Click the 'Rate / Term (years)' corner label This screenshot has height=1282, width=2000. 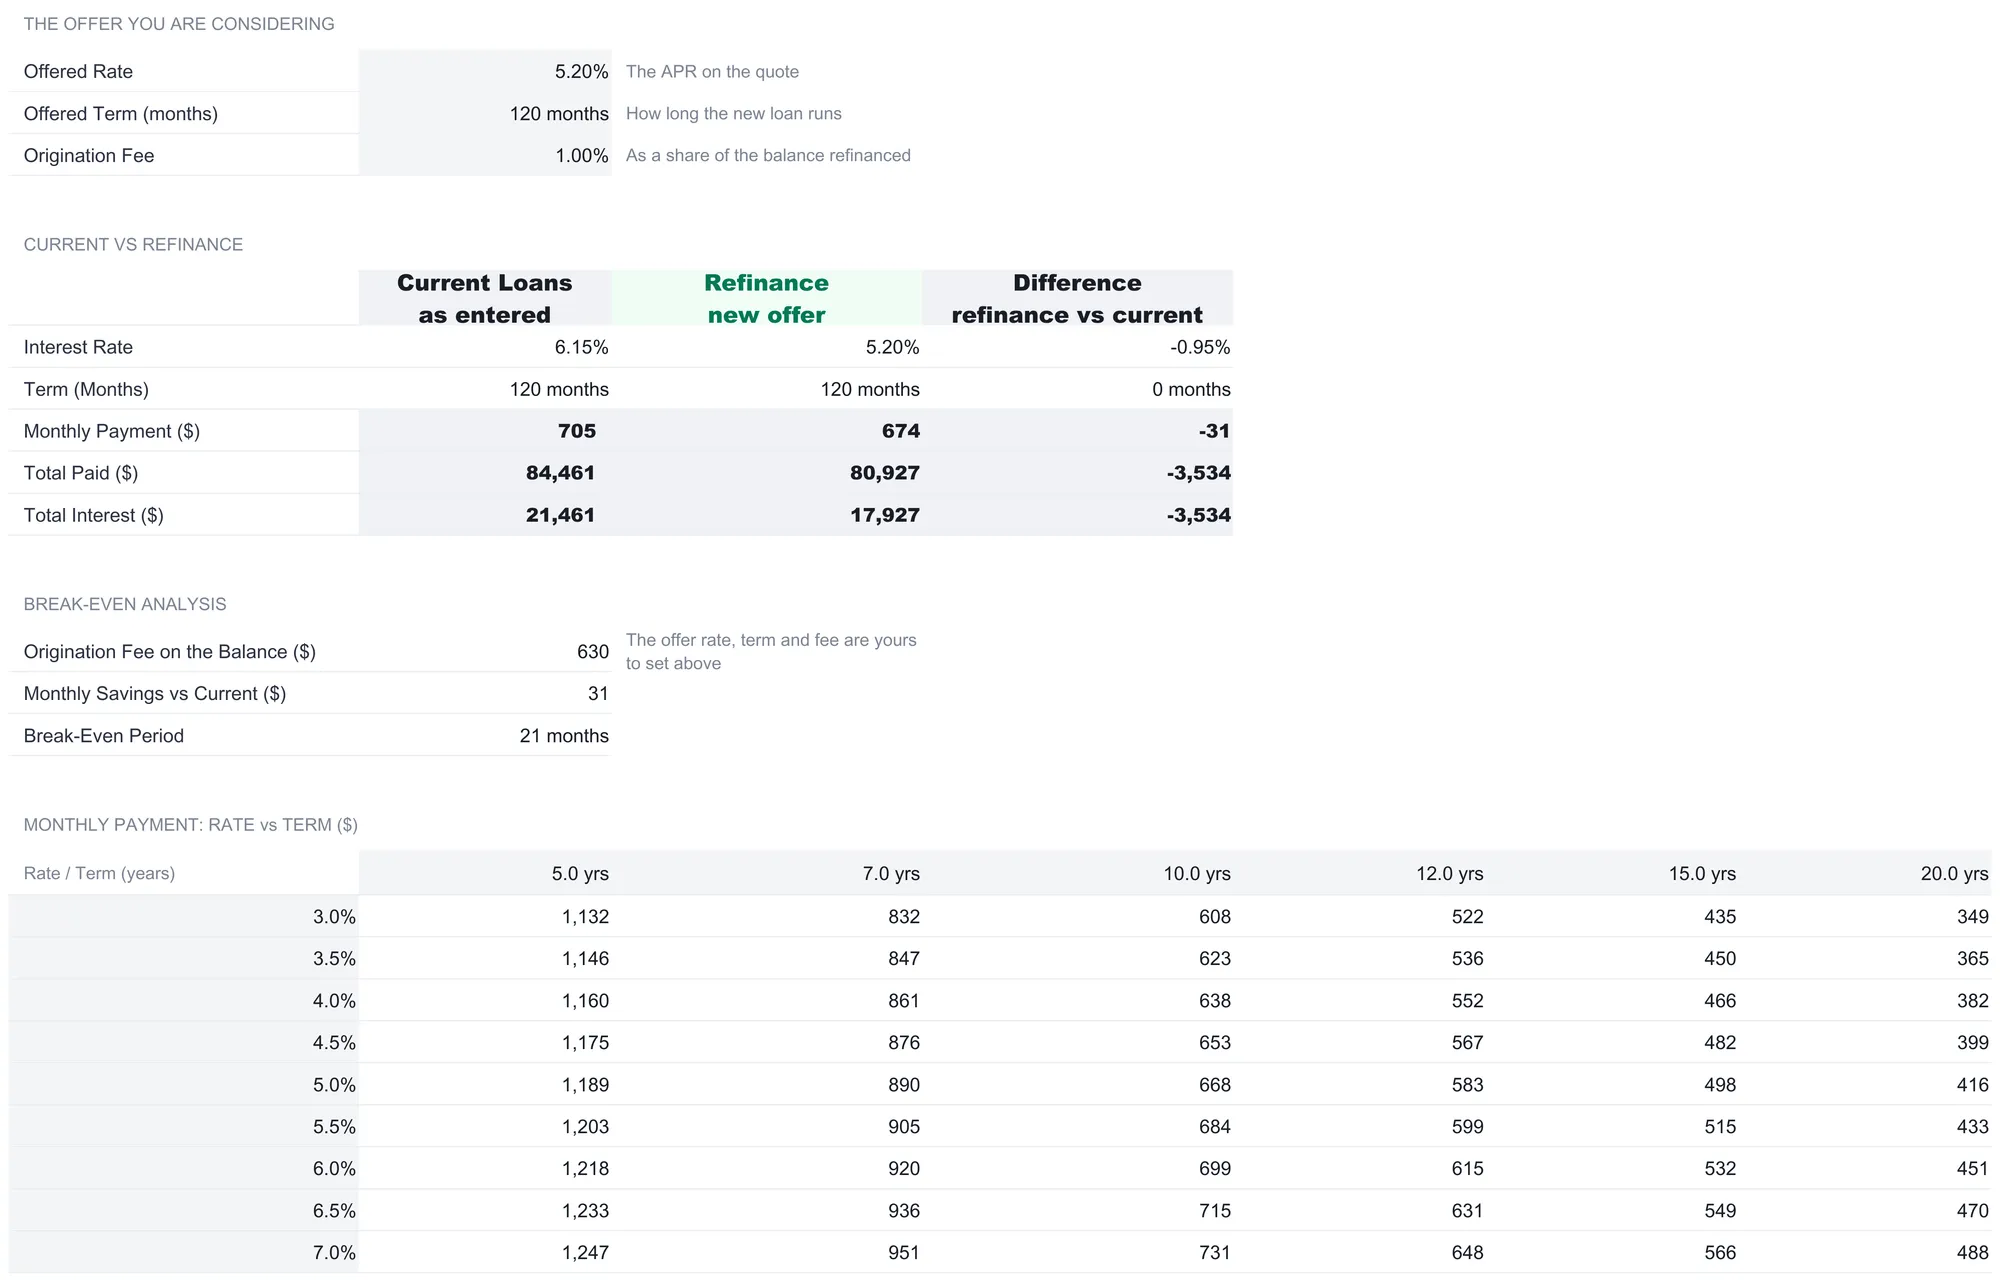[99, 873]
